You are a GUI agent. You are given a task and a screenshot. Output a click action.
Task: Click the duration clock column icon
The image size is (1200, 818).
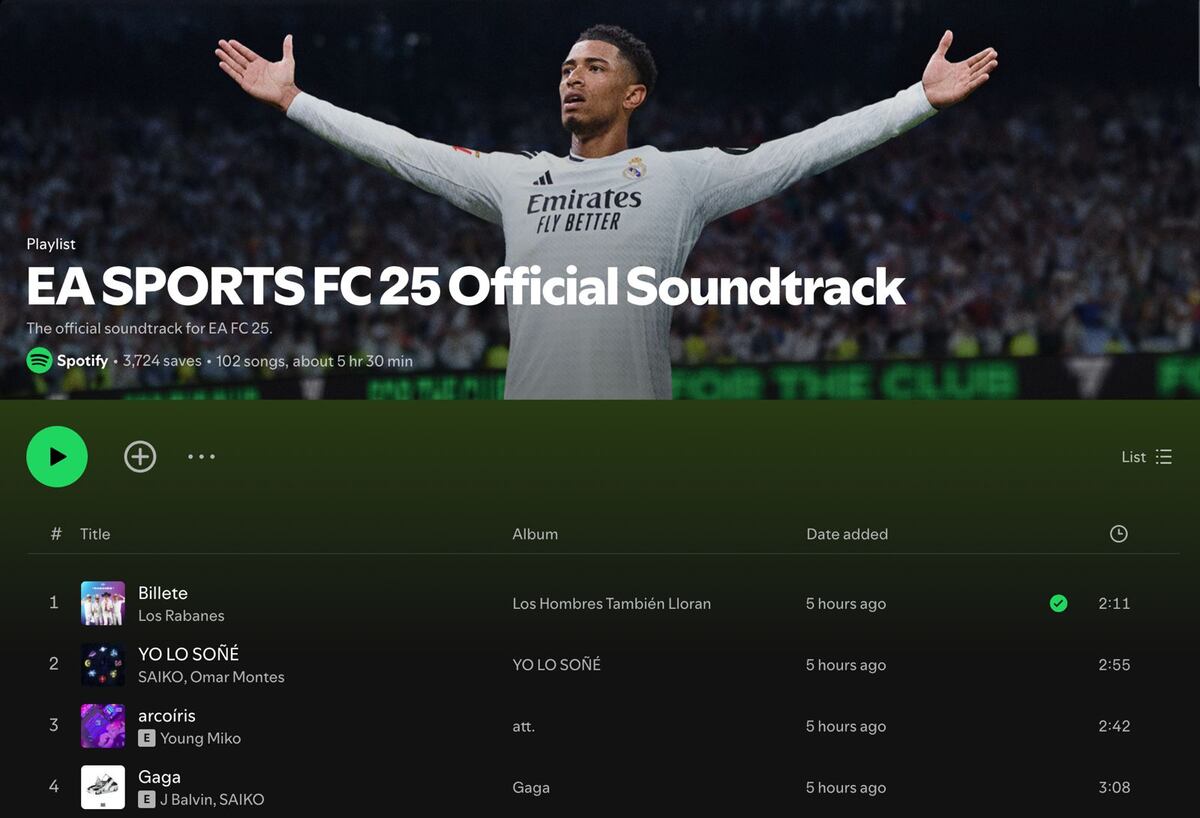pyautogui.click(x=1119, y=534)
